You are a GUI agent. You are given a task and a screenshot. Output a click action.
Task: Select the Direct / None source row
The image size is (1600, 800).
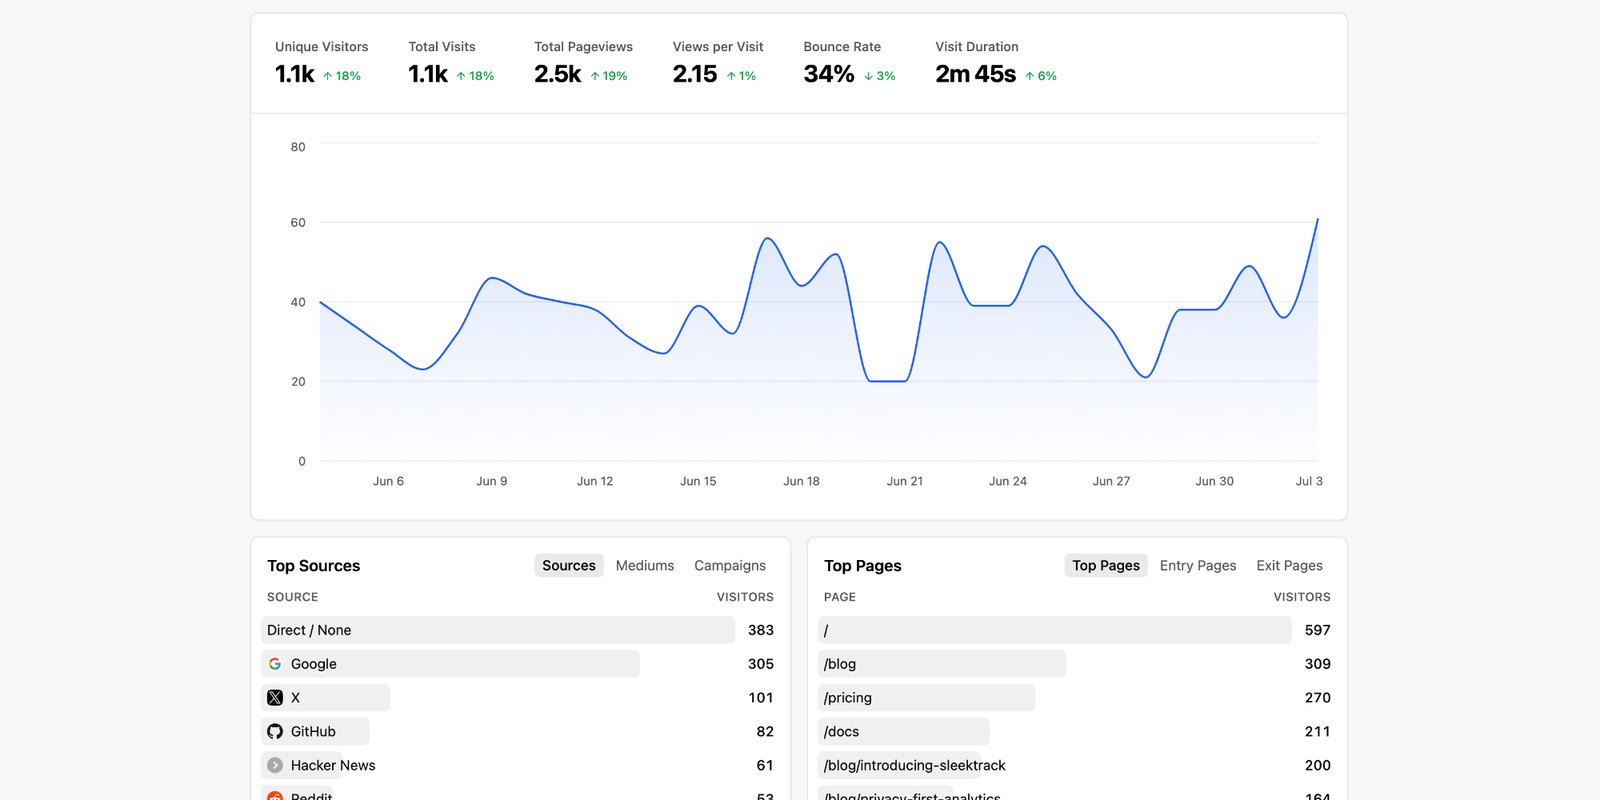click(520, 630)
